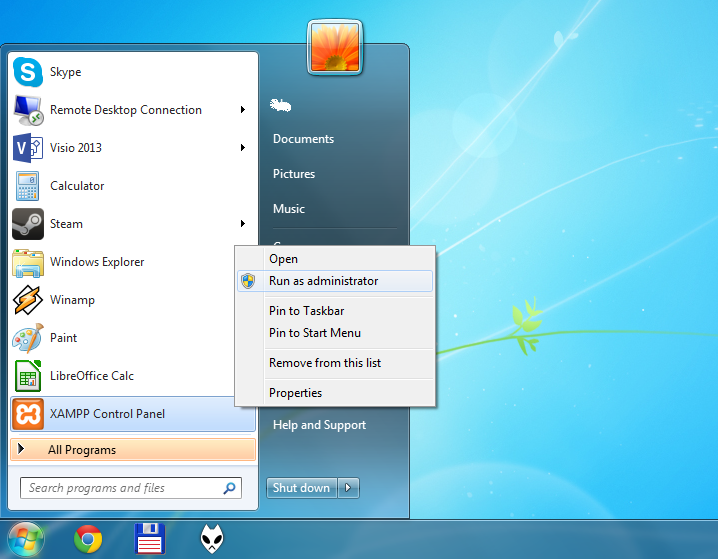Expand Visio 2013 jump list arrow
Image resolution: width=718 pixels, height=559 pixels.
click(243, 147)
